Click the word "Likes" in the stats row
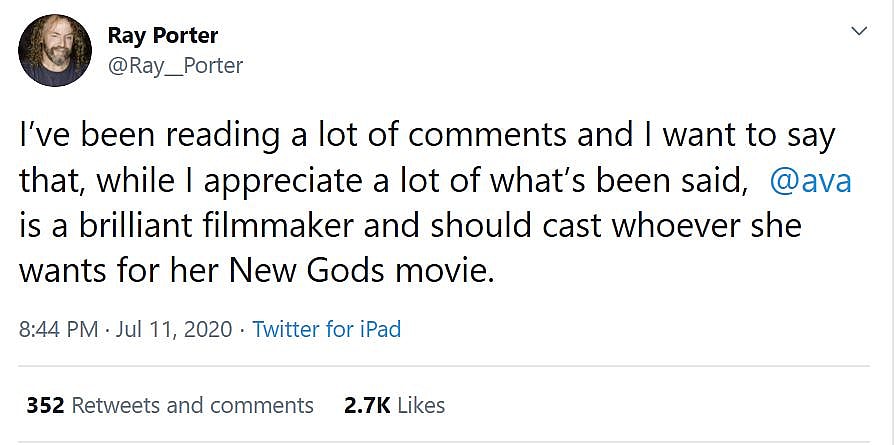Viewport: 895px width, 445px height. click(421, 405)
